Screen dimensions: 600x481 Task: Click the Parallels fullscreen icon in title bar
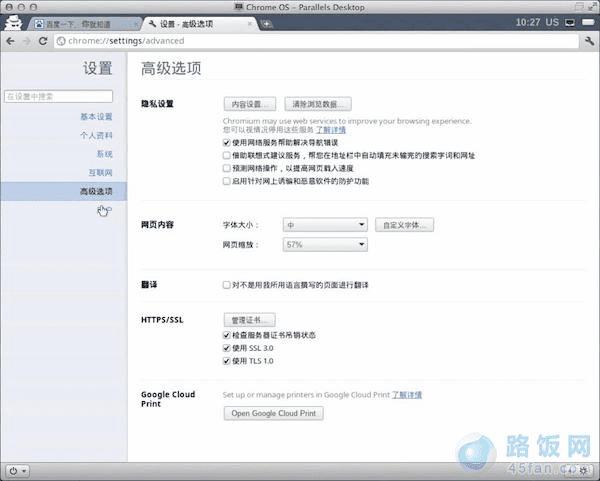(592, 7)
